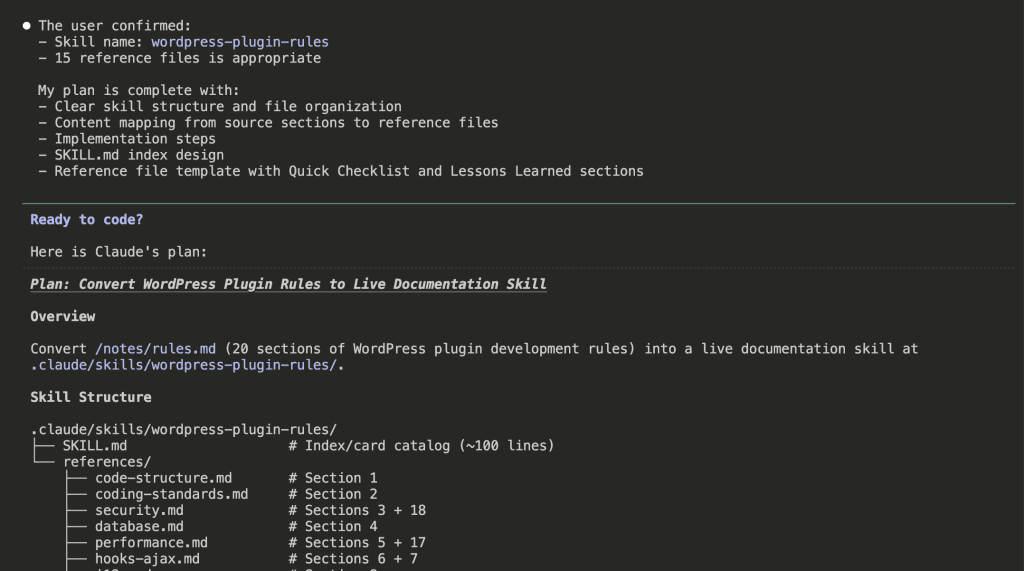Click 'My plan is complete with:' line
The height and width of the screenshot is (571, 1024).
click(138, 90)
